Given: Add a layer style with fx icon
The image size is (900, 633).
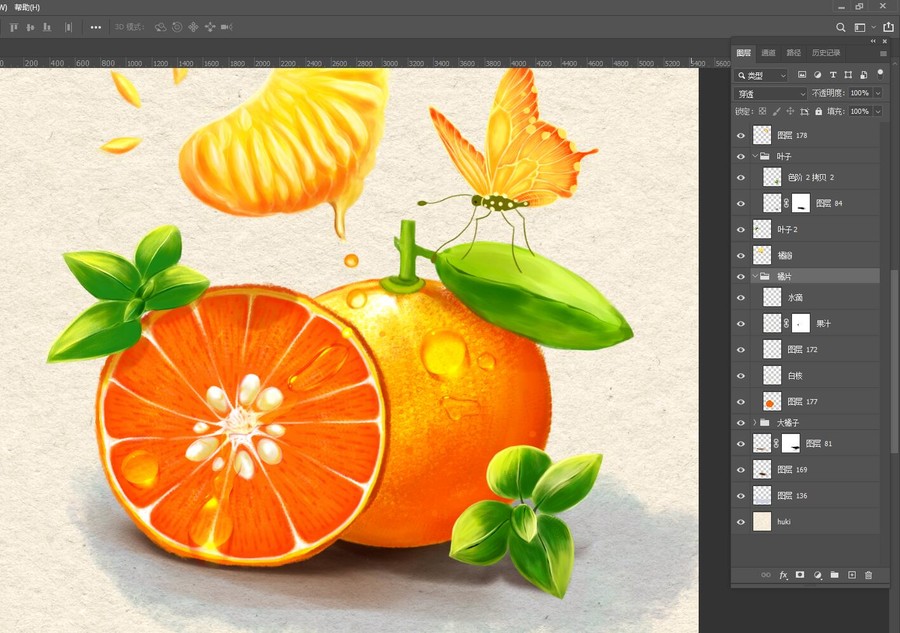Looking at the screenshot, I should (x=783, y=574).
